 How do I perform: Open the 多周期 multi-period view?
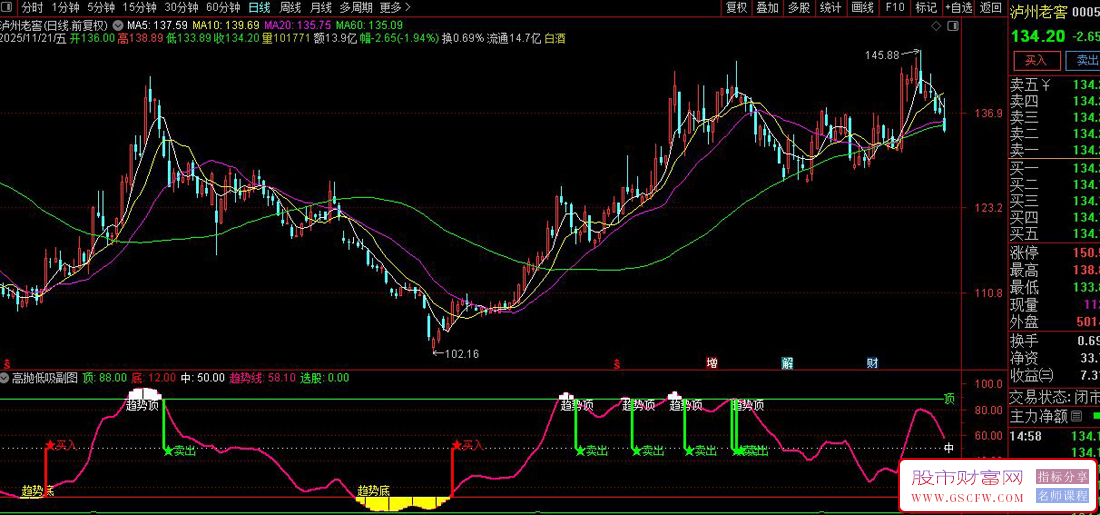point(356,8)
